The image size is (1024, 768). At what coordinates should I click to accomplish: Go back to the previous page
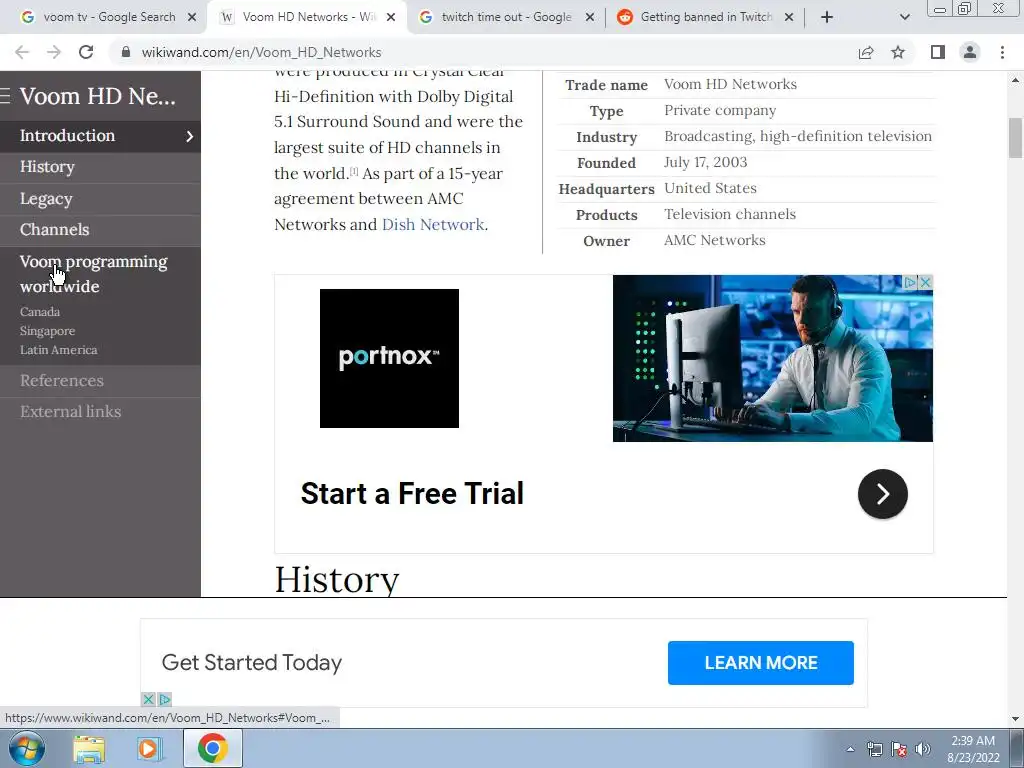point(22,52)
